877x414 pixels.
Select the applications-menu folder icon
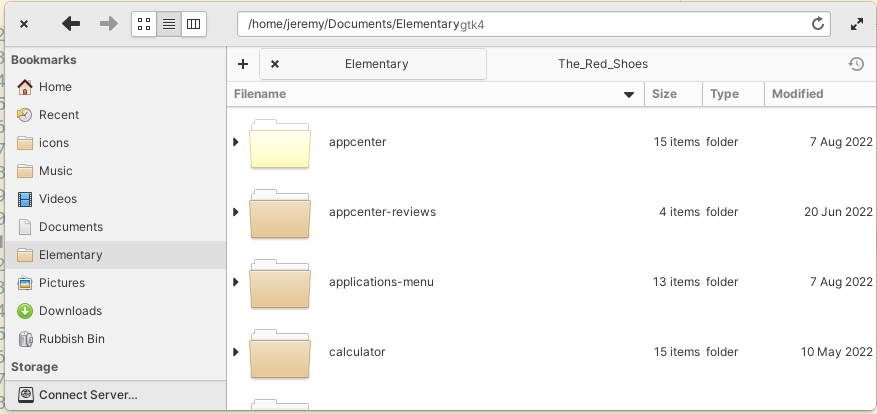tap(280, 283)
